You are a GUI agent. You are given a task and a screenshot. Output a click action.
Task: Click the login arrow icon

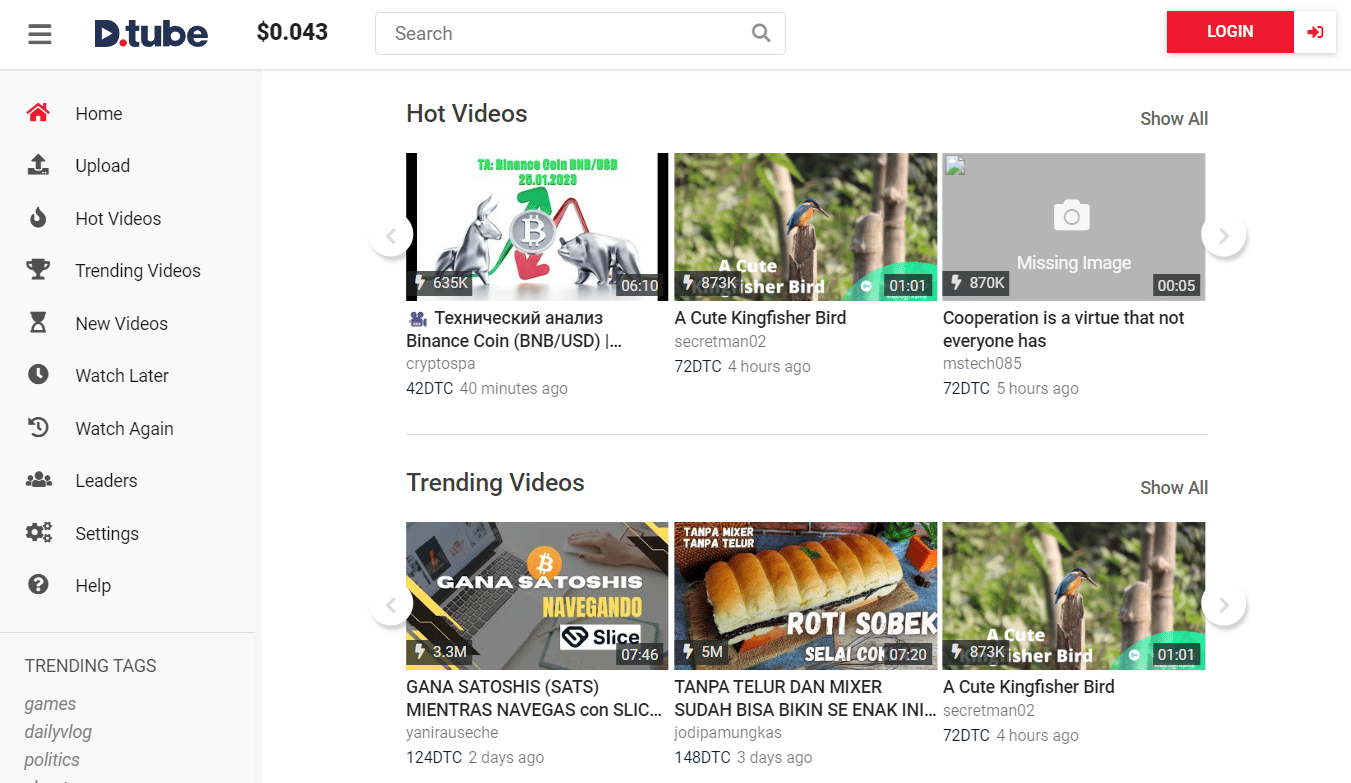click(1315, 32)
